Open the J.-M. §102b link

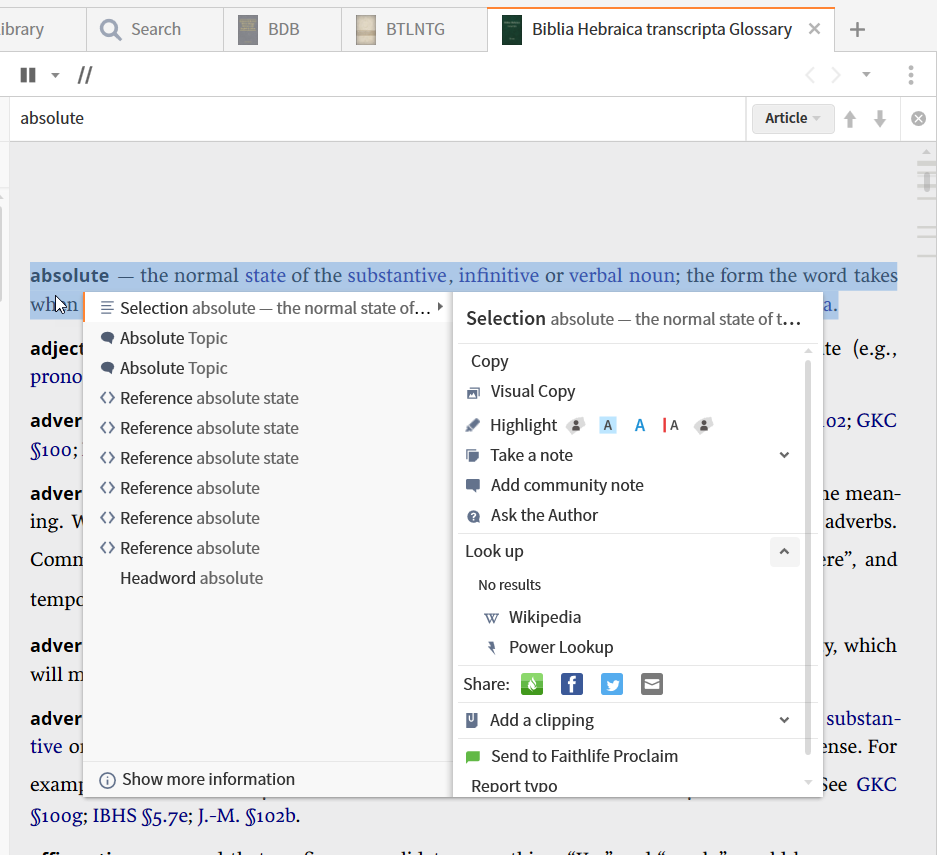pos(246,816)
